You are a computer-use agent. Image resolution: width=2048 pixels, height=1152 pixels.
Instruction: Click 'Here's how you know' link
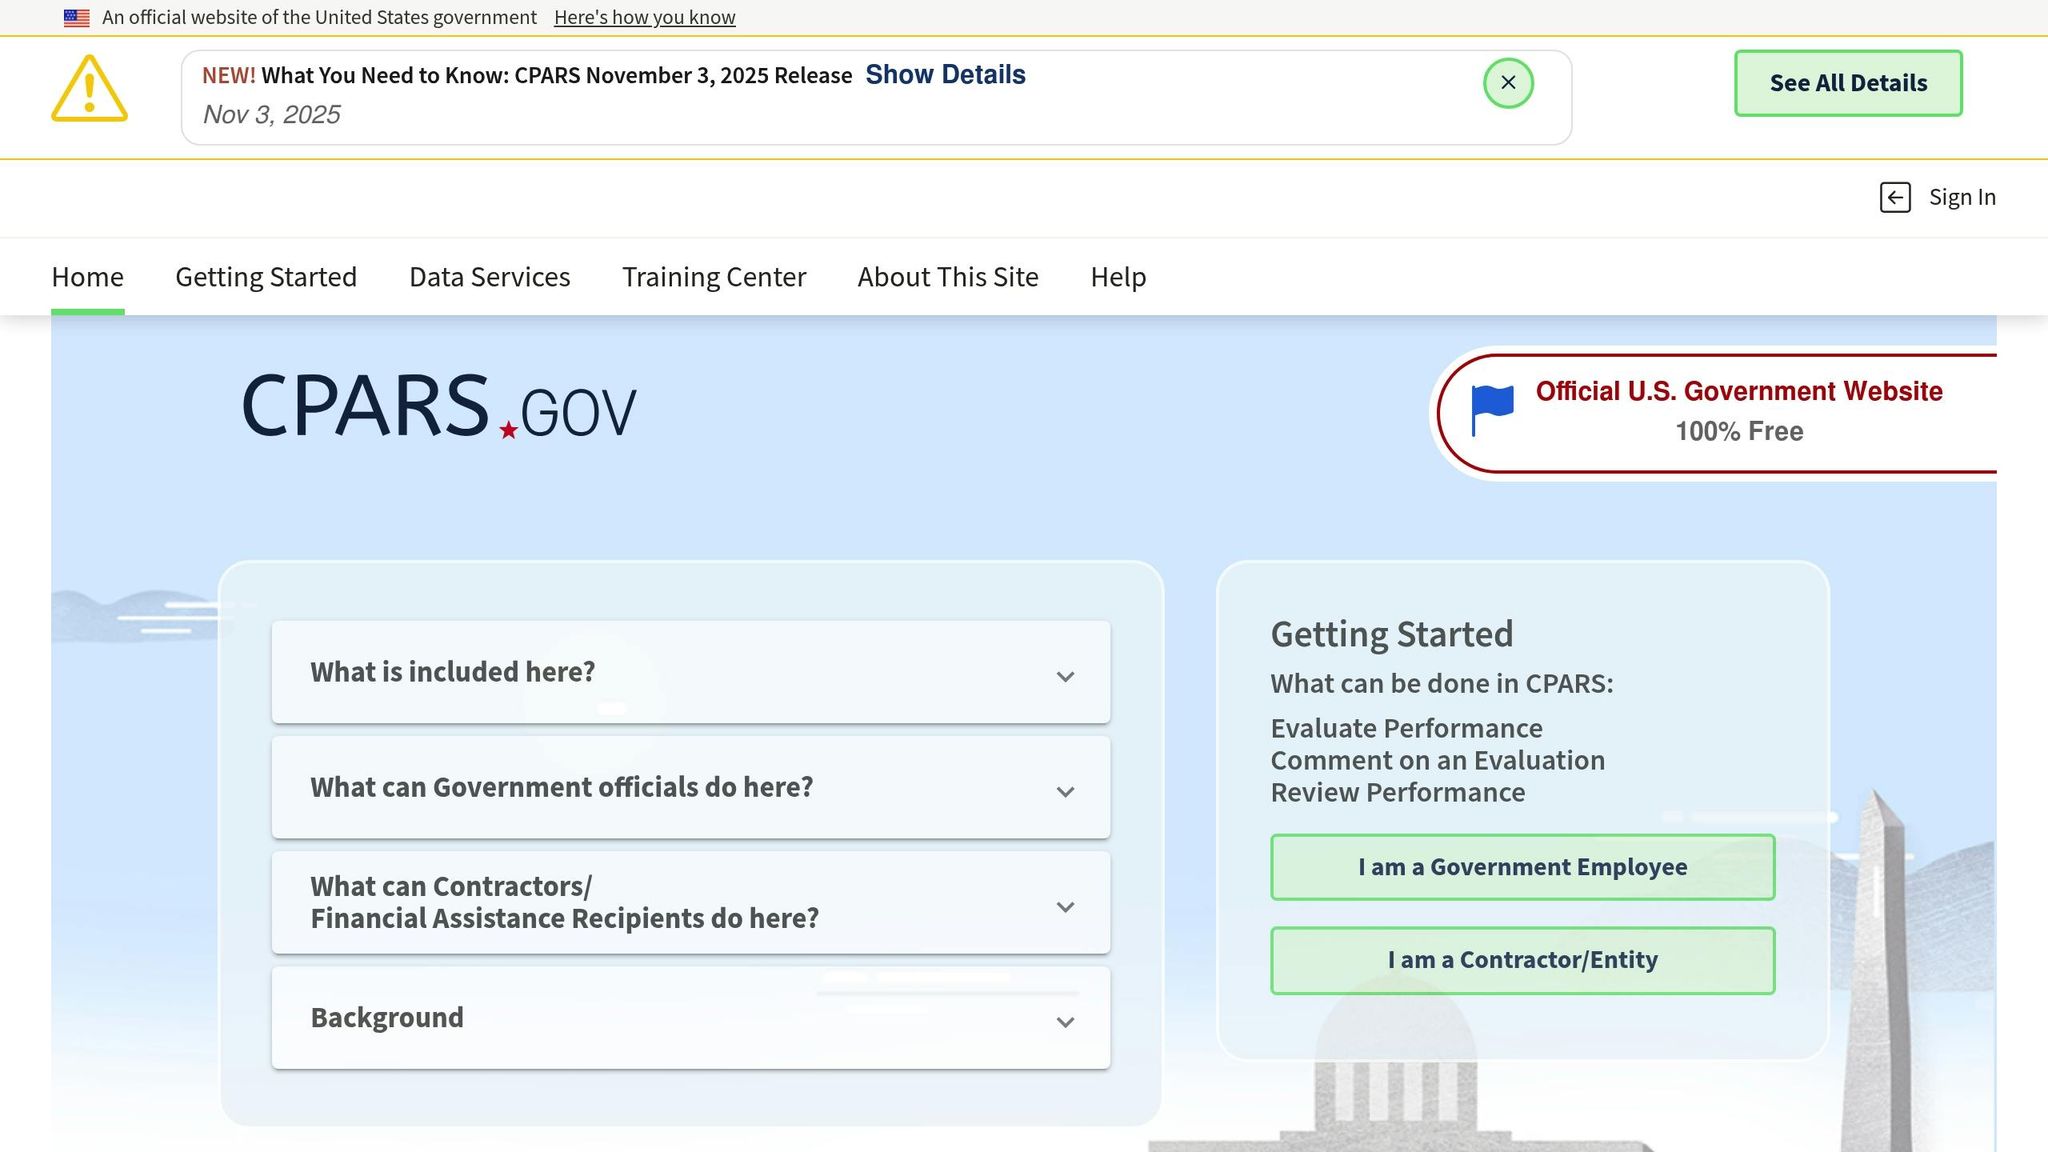click(644, 18)
